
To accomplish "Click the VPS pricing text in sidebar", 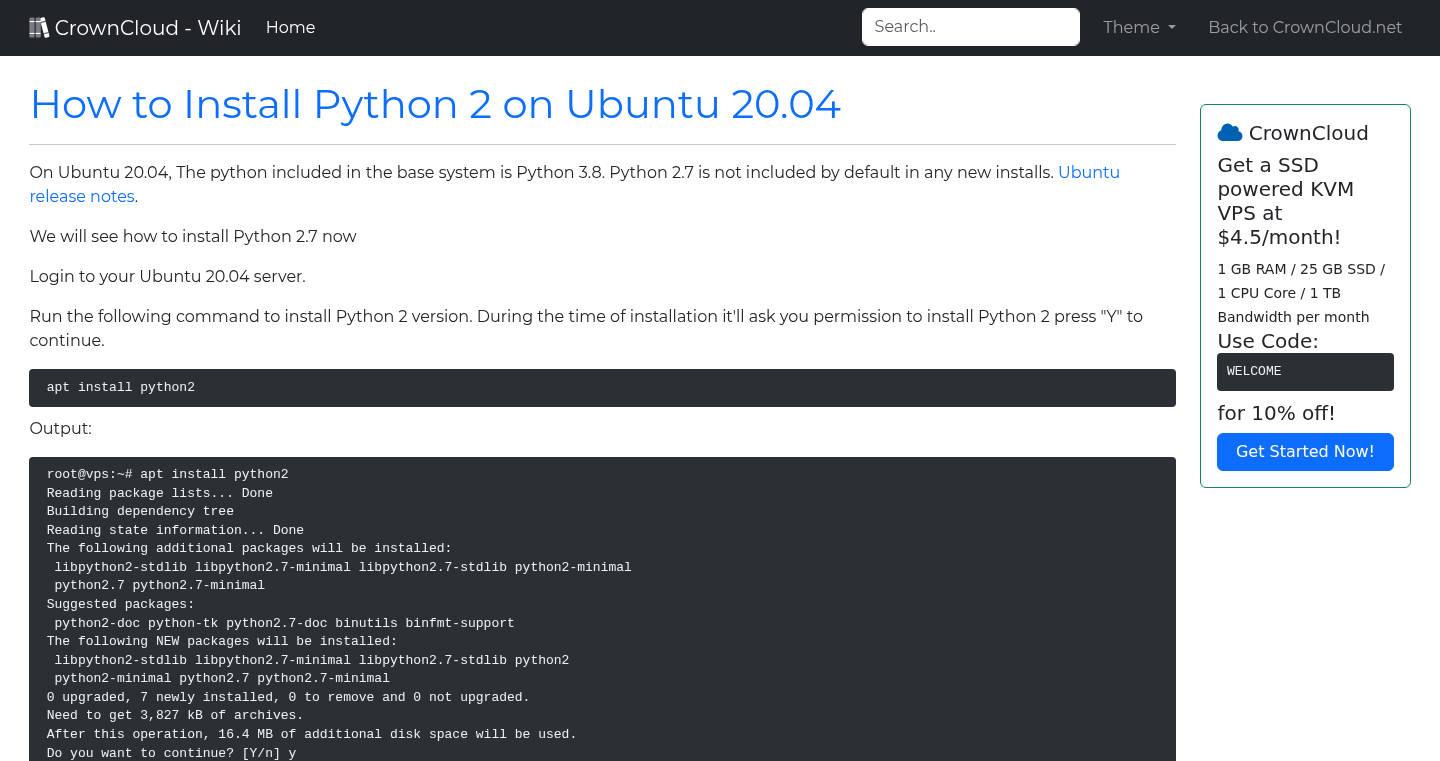I will [1301, 293].
